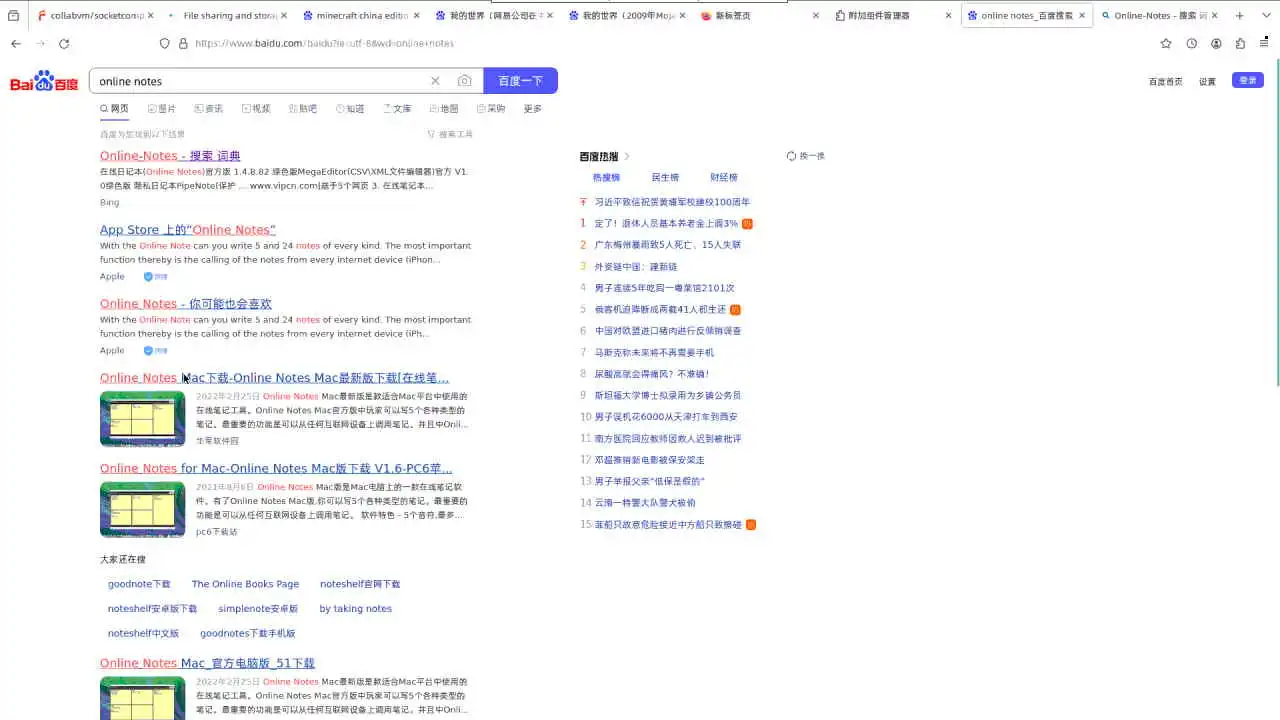Open the browser history clock icon
The image size is (1280, 720).
[1192, 43]
